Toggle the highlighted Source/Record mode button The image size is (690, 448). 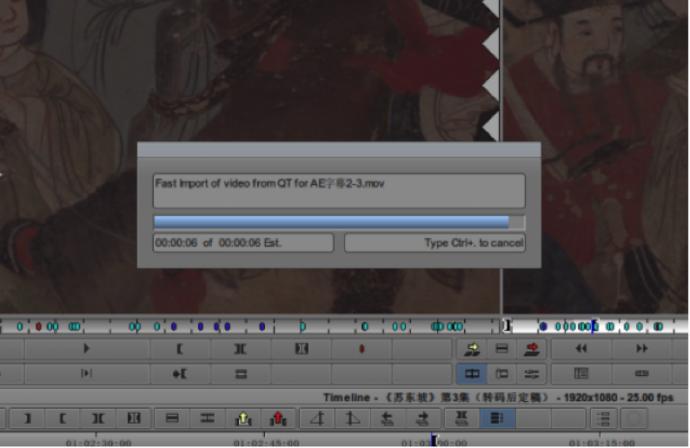tap(472, 374)
